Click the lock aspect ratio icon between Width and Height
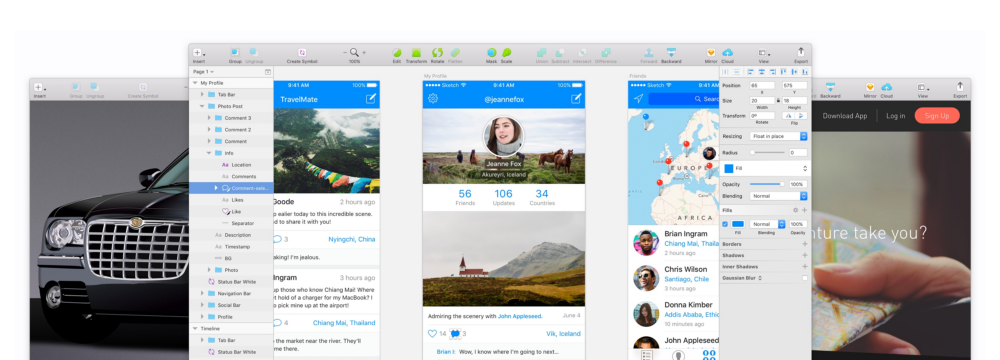The width and height of the screenshot is (1000, 360). [779, 100]
